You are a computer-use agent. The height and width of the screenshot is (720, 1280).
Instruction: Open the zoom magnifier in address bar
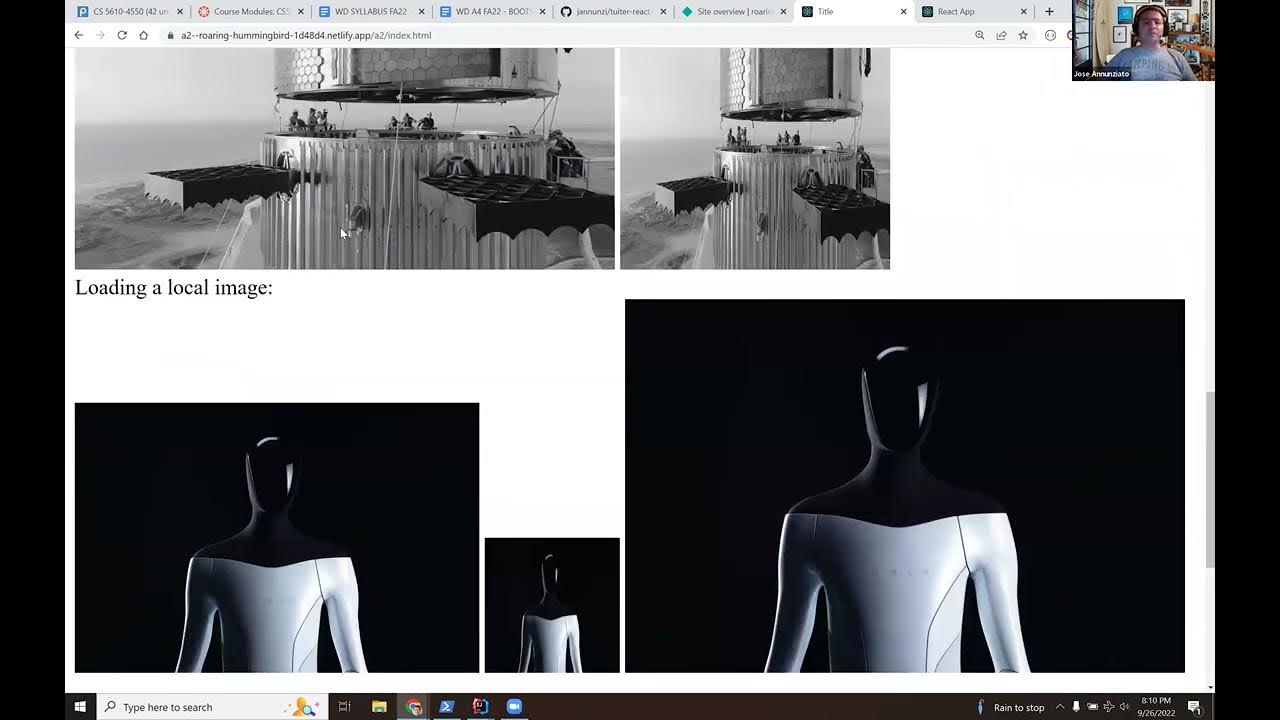(x=979, y=35)
